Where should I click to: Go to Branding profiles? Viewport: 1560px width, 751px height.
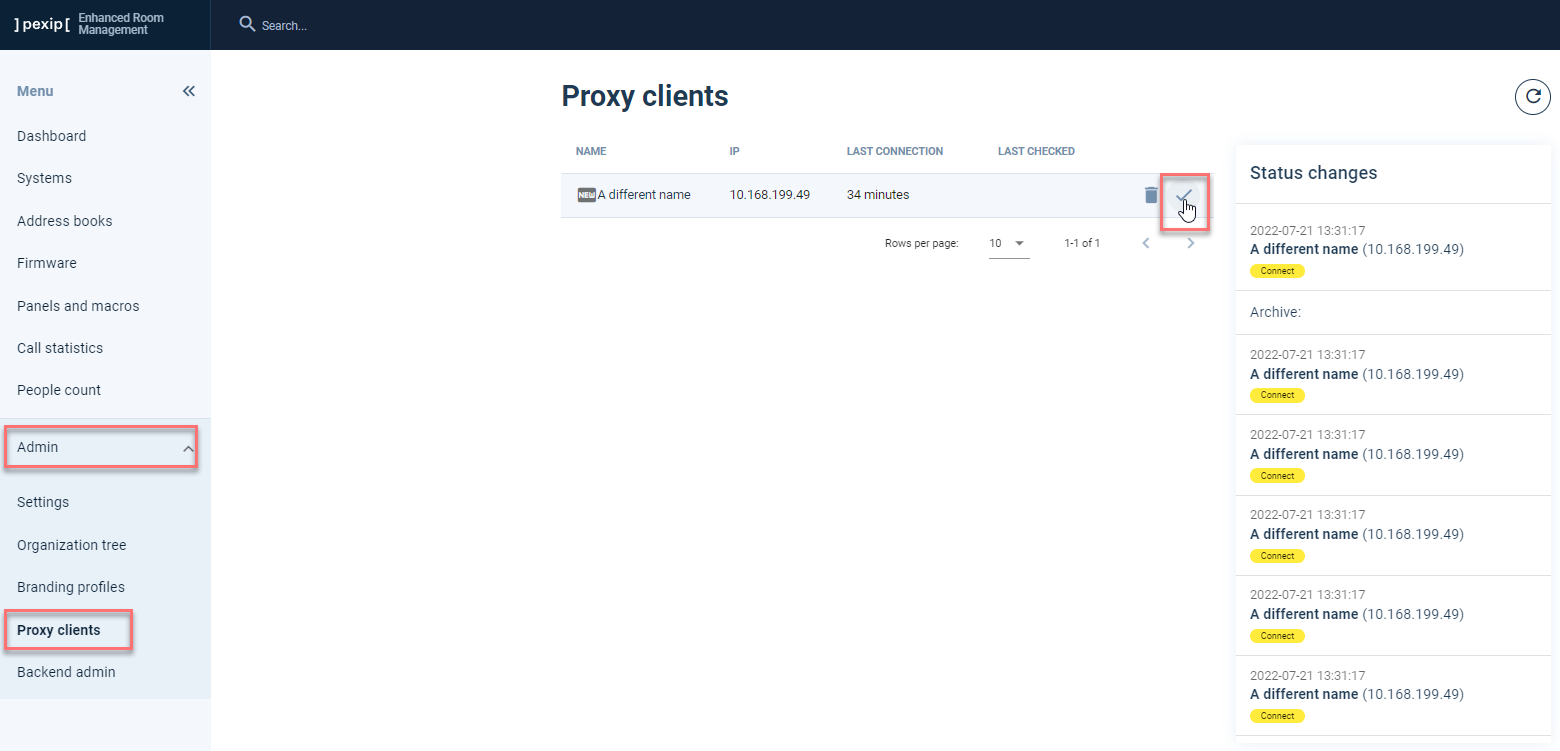point(70,587)
